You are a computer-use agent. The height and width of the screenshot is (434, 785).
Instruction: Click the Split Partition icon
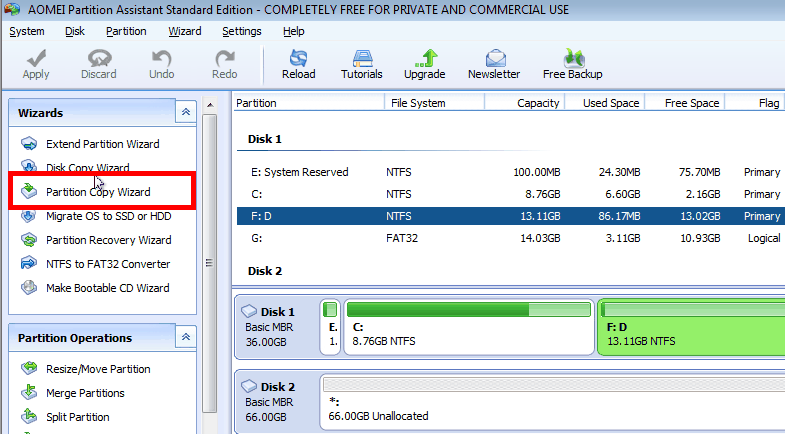point(29,416)
